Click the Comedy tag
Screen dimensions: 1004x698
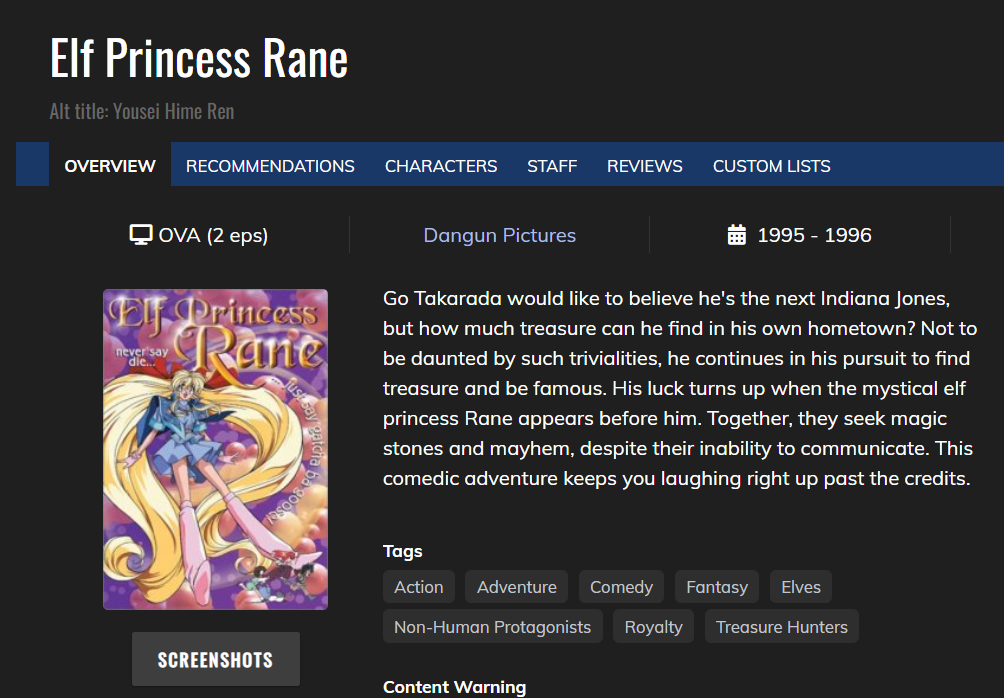coord(621,587)
